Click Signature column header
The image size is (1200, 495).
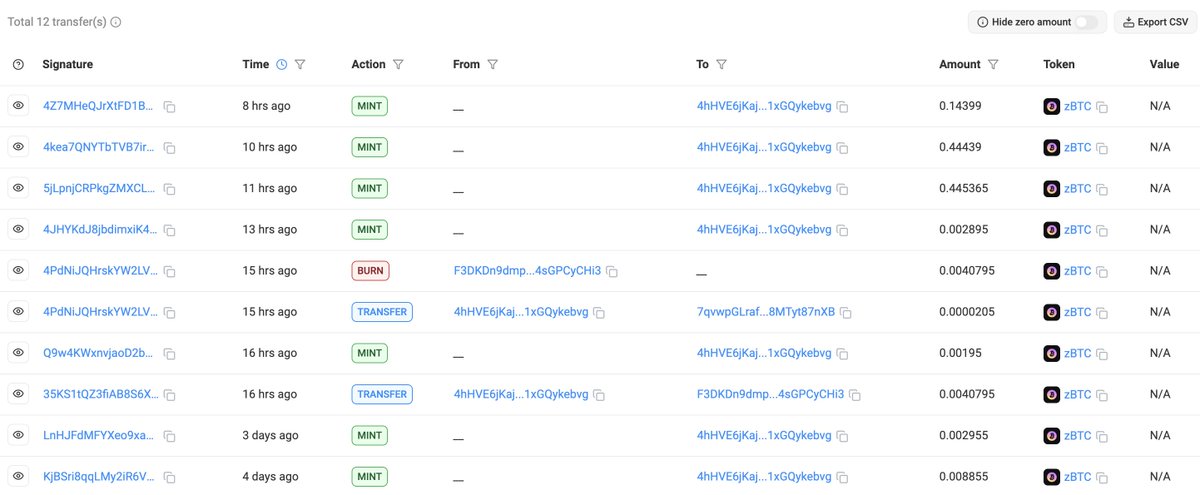click(68, 64)
